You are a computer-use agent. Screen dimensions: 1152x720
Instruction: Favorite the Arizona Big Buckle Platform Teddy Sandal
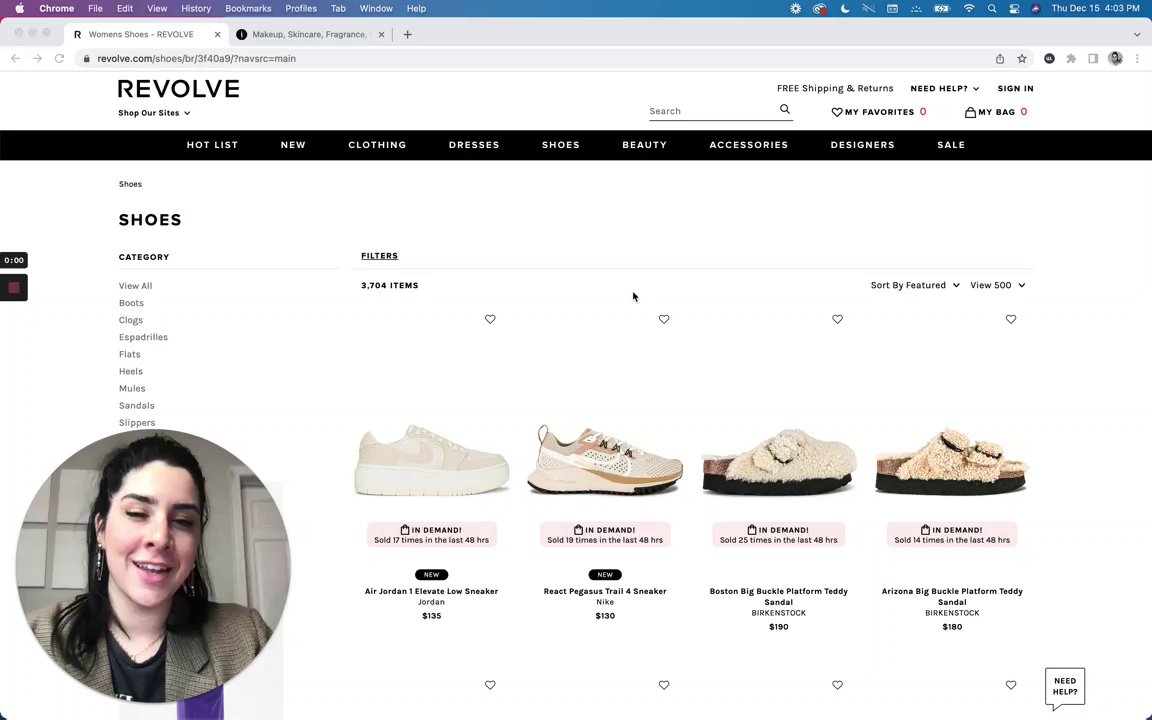coord(1011,320)
